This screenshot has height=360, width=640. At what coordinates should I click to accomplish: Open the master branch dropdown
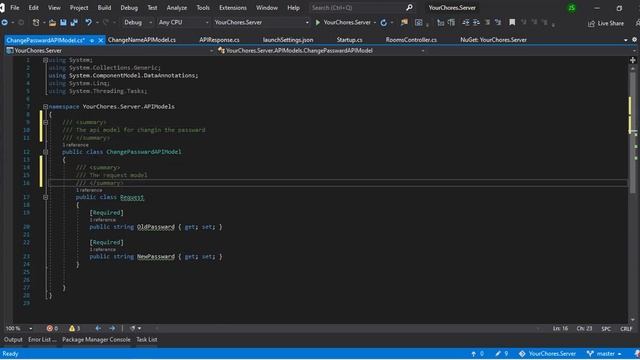point(604,353)
